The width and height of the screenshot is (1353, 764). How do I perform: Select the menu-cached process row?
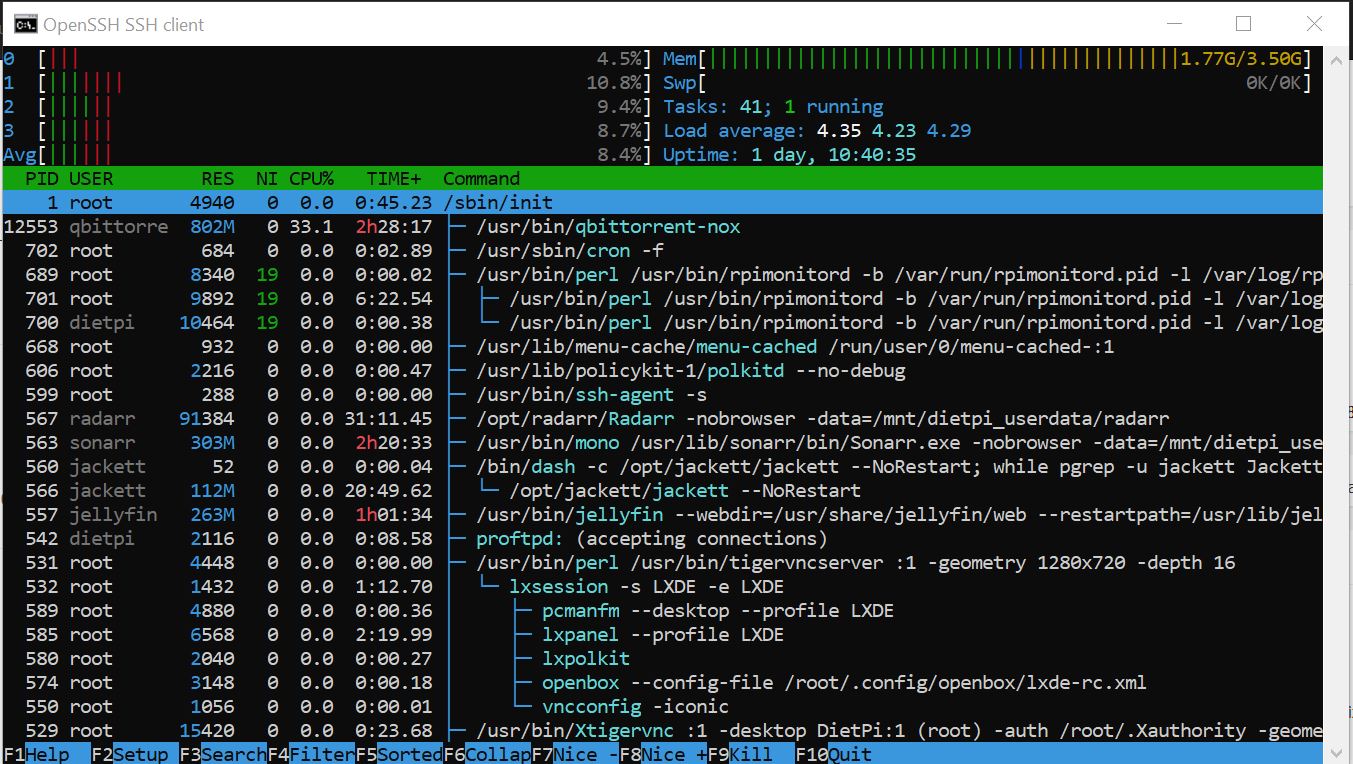[x=662, y=347]
